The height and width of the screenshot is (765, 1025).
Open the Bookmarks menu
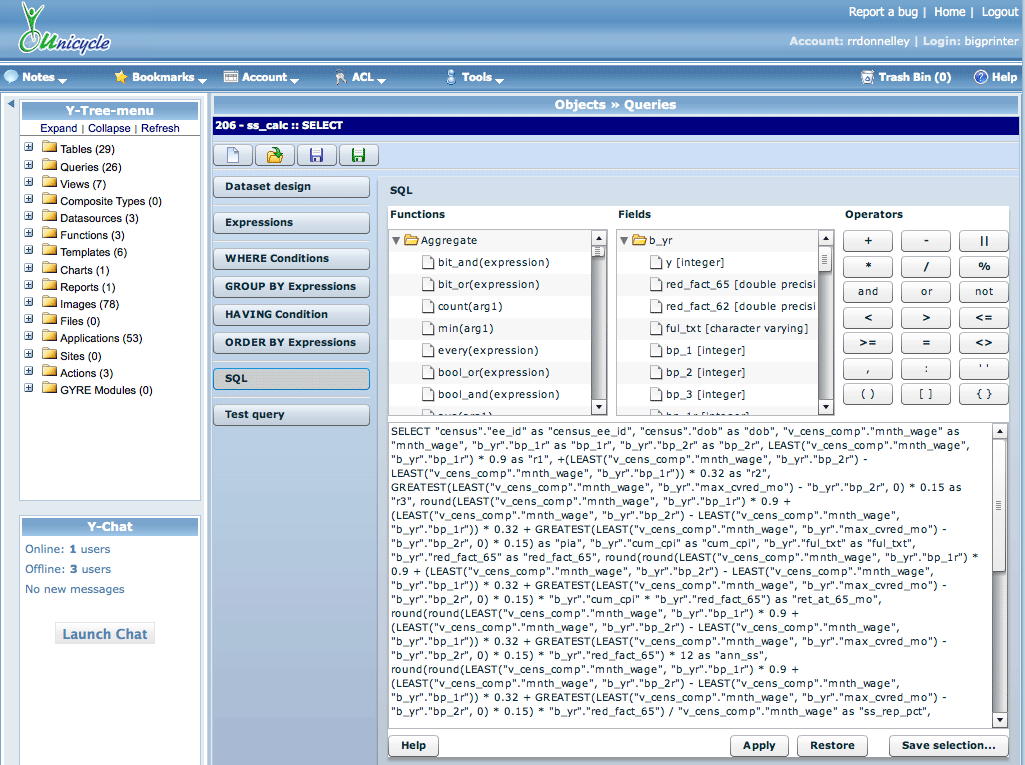tap(160, 77)
